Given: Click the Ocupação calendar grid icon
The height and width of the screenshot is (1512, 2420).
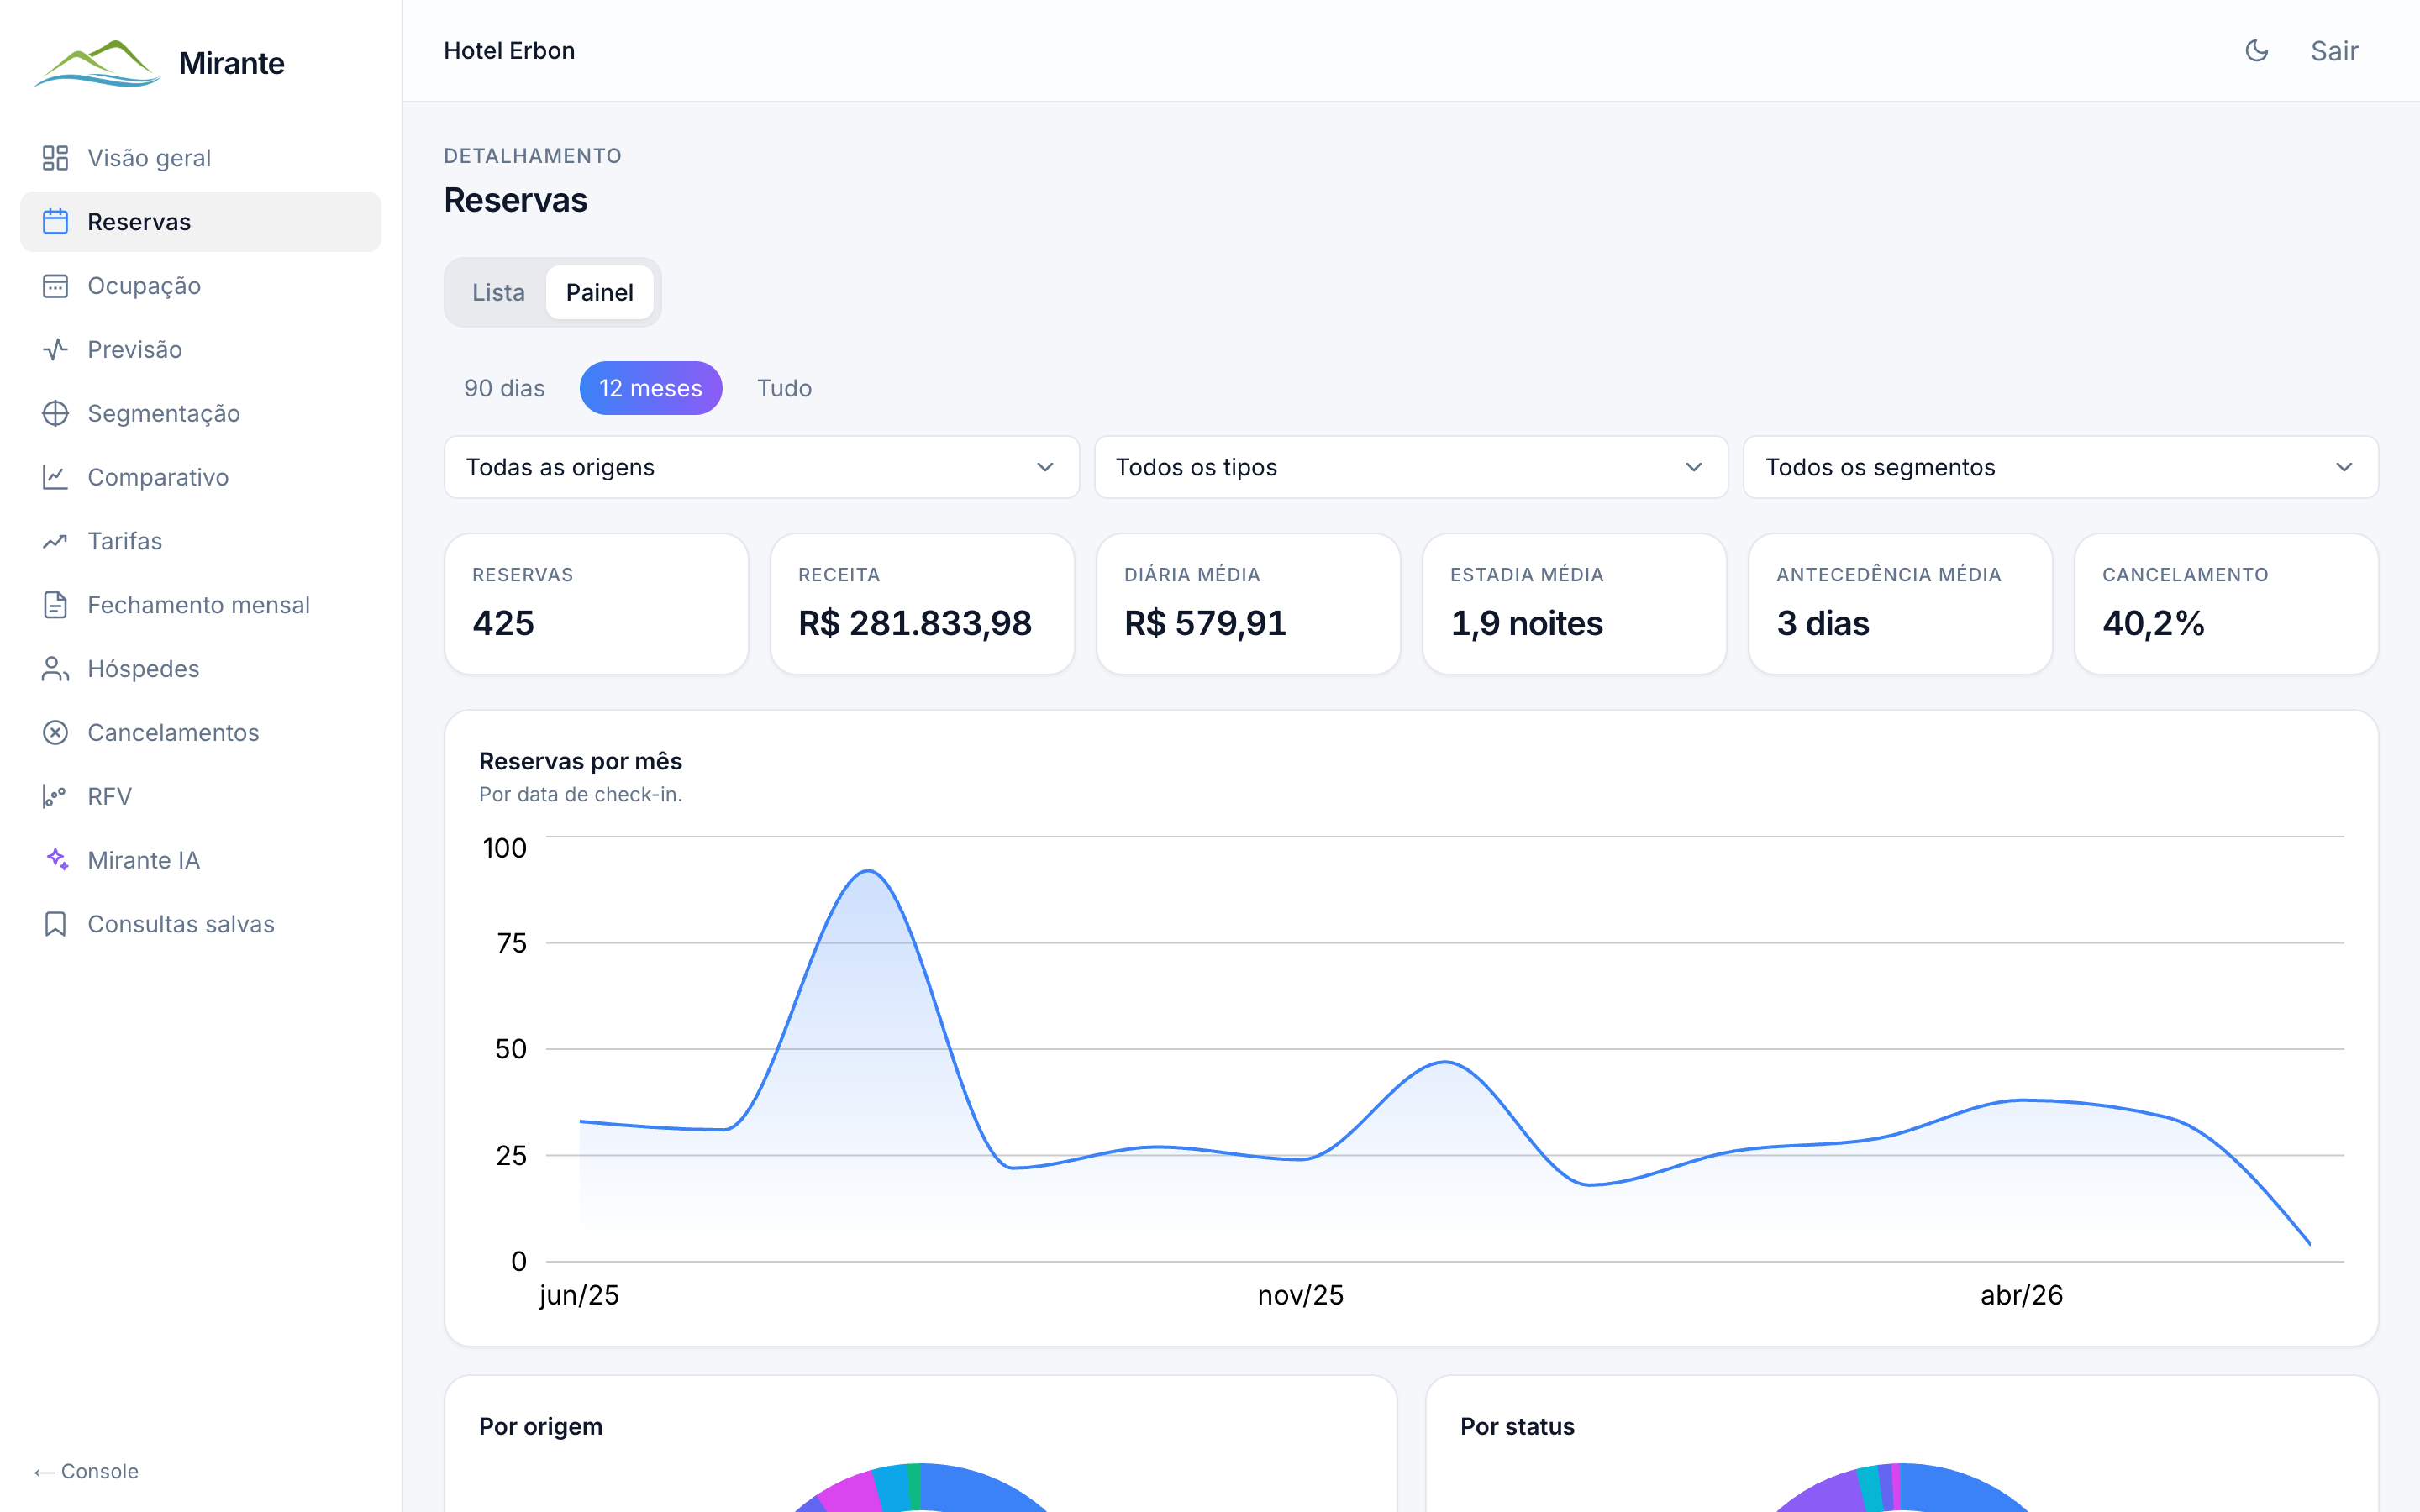Looking at the screenshot, I should click(x=55, y=286).
